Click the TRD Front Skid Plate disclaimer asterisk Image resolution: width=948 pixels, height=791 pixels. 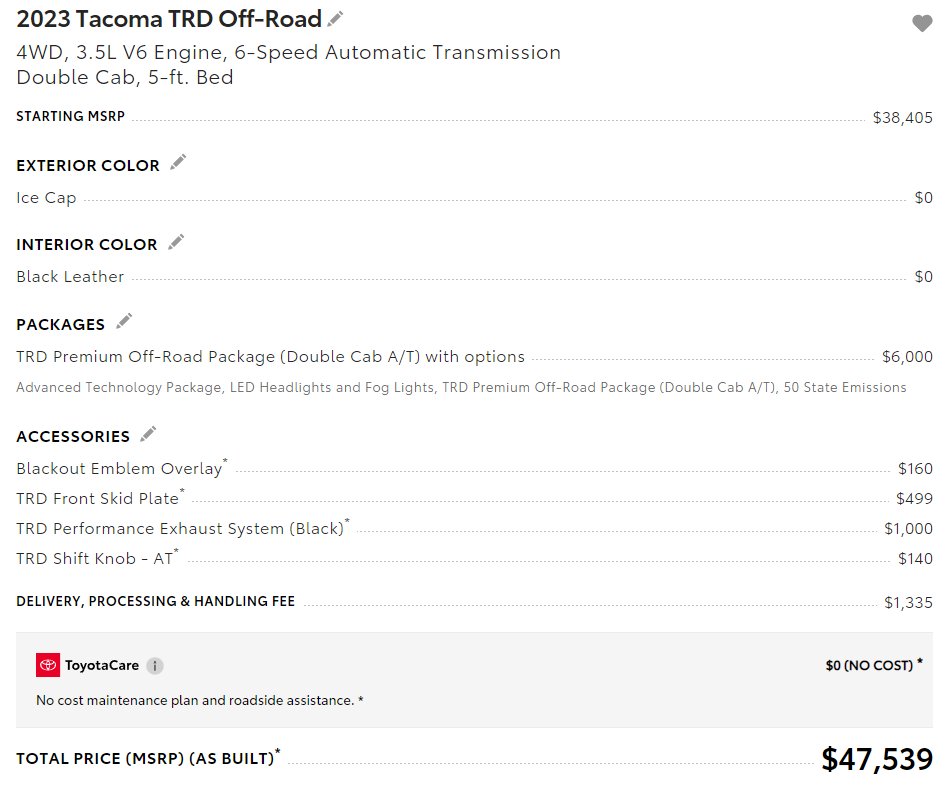tap(182, 491)
